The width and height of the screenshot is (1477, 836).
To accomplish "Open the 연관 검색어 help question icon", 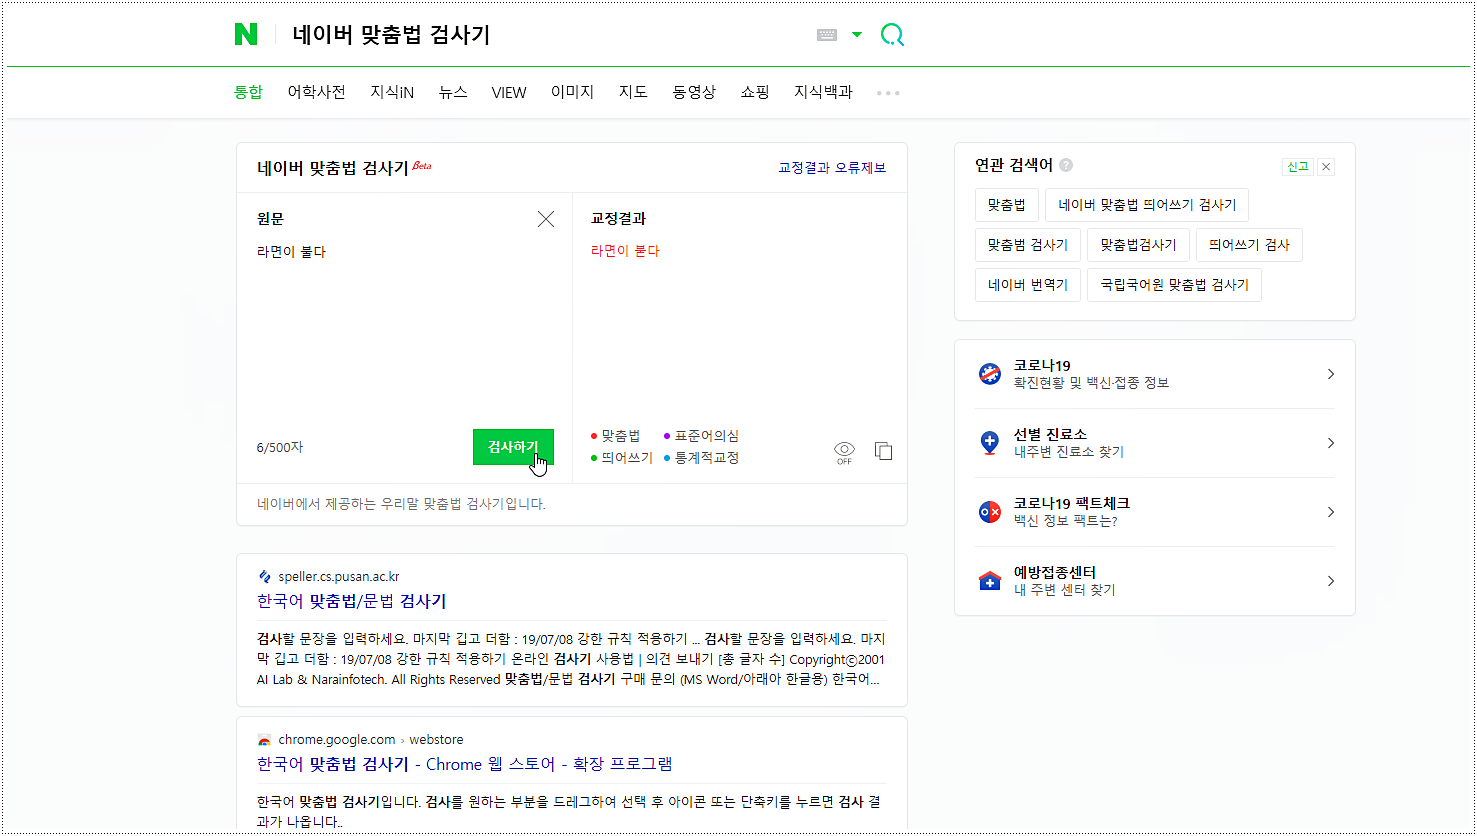I will coord(1066,165).
